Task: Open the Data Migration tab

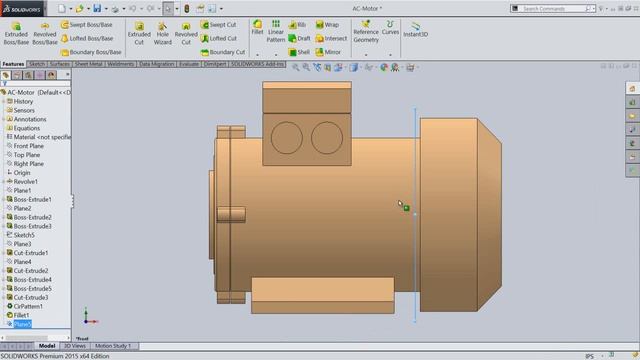Action: 157,64
